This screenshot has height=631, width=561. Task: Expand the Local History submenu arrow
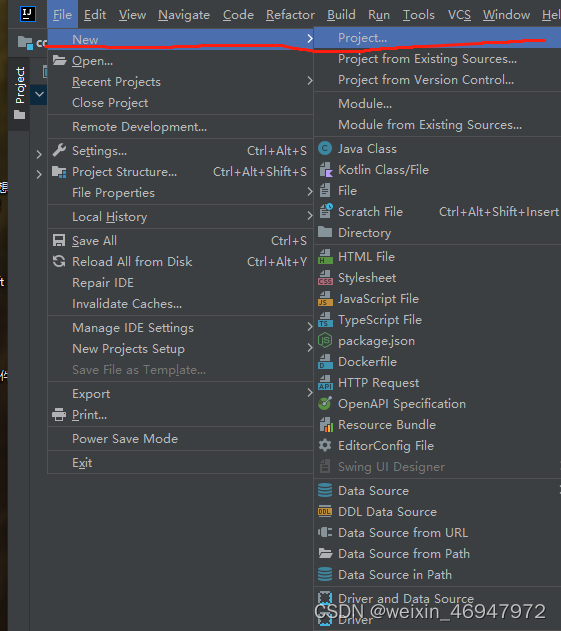(309, 216)
